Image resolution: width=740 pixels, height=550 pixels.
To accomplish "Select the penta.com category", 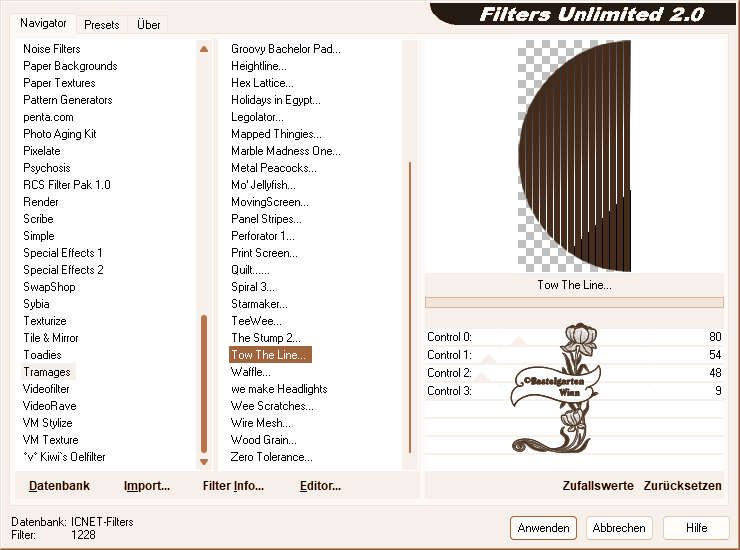I will [49, 117].
